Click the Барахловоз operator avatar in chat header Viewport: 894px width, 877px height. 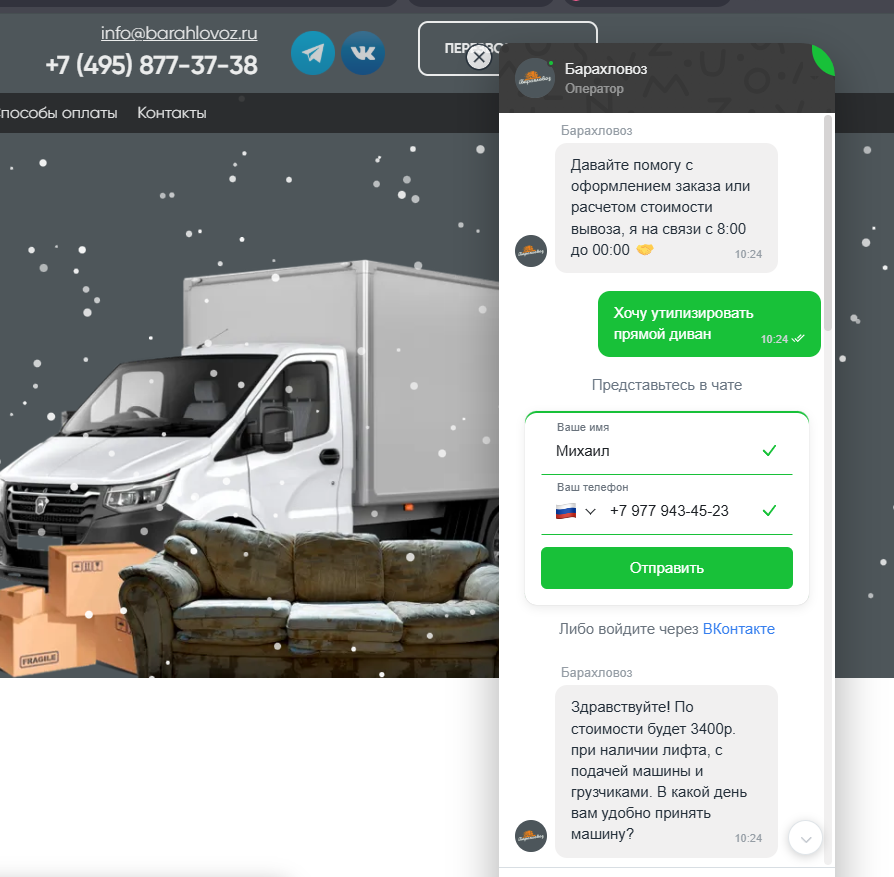534,78
